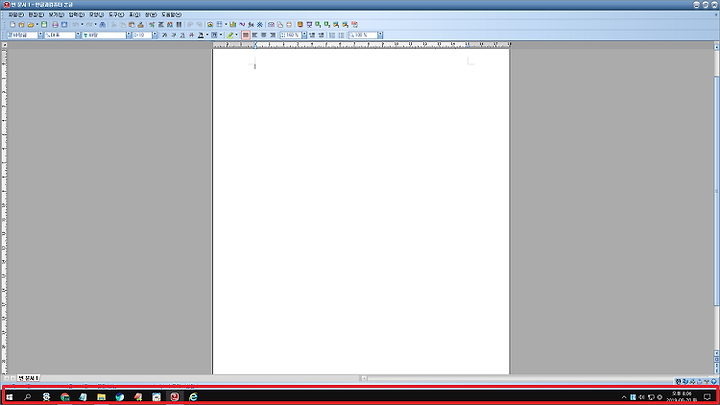Toggle bold text formatting
The height and width of the screenshot is (405, 720).
(165, 35)
